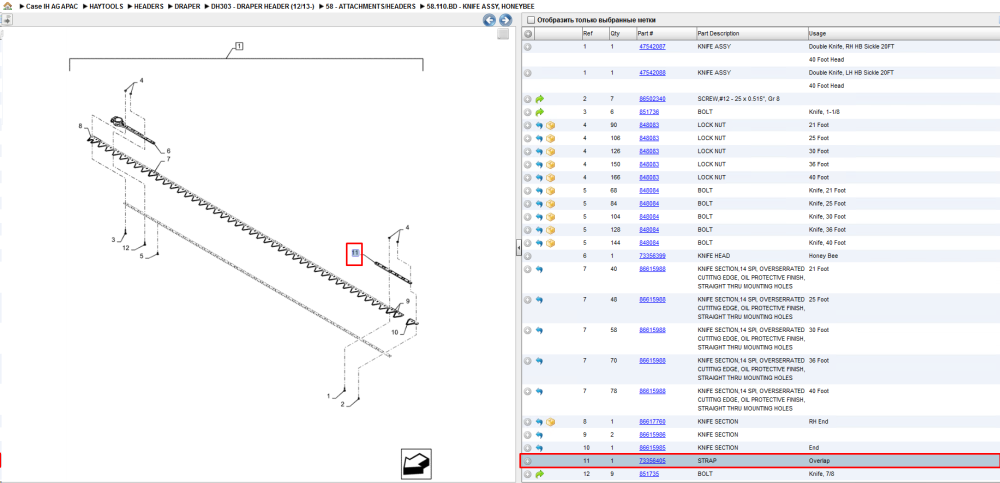Click the 'RH End' usage cell
The image size is (1000, 483).
tap(818, 422)
